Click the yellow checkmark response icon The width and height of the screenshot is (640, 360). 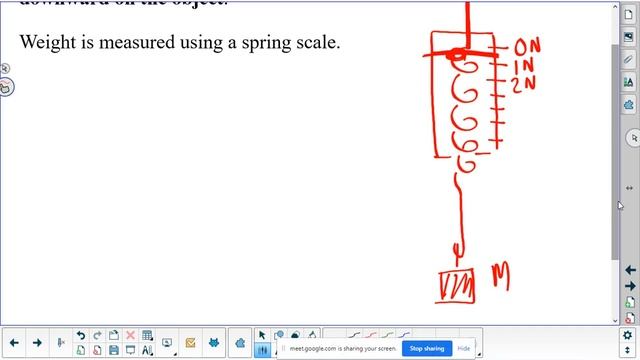point(190,343)
